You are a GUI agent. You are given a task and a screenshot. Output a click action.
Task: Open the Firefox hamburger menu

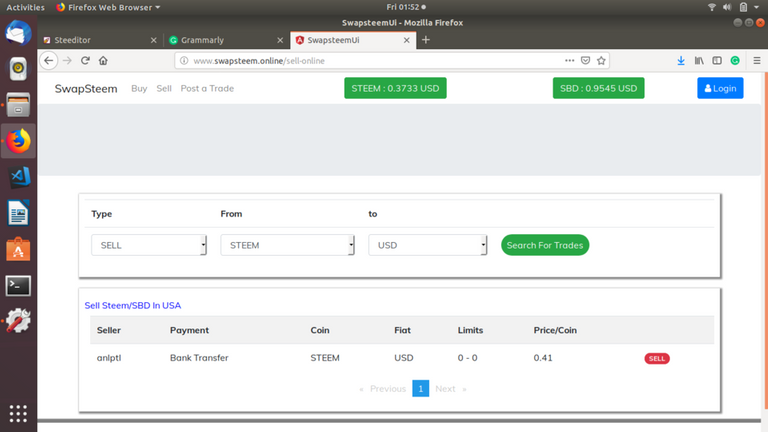coord(757,61)
